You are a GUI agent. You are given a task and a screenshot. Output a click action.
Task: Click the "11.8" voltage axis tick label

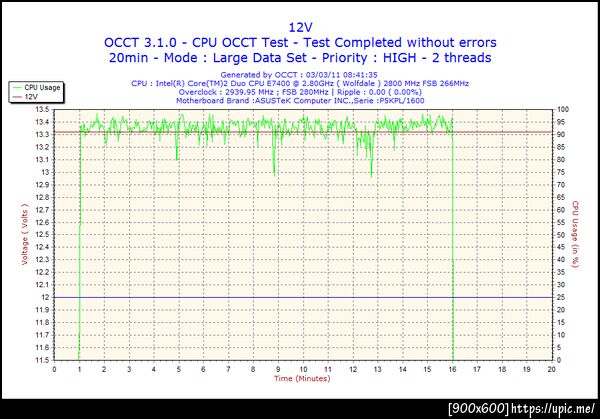click(x=42, y=323)
